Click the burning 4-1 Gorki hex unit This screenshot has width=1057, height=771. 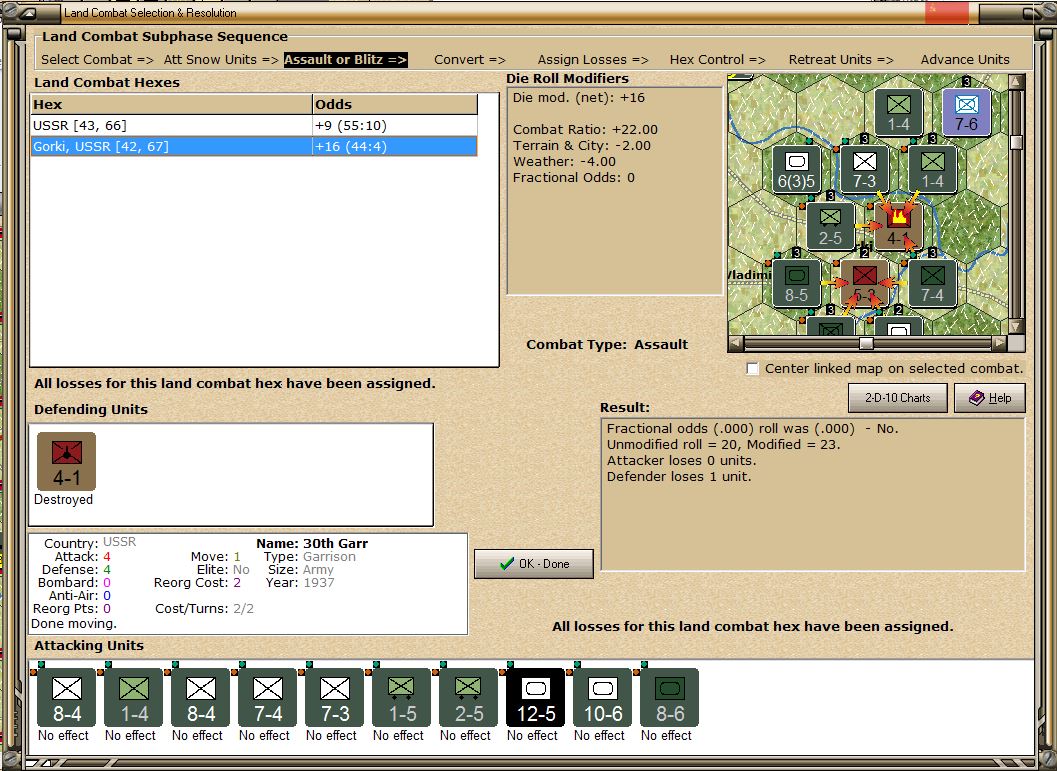pyautogui.click(x=899, y=226)
